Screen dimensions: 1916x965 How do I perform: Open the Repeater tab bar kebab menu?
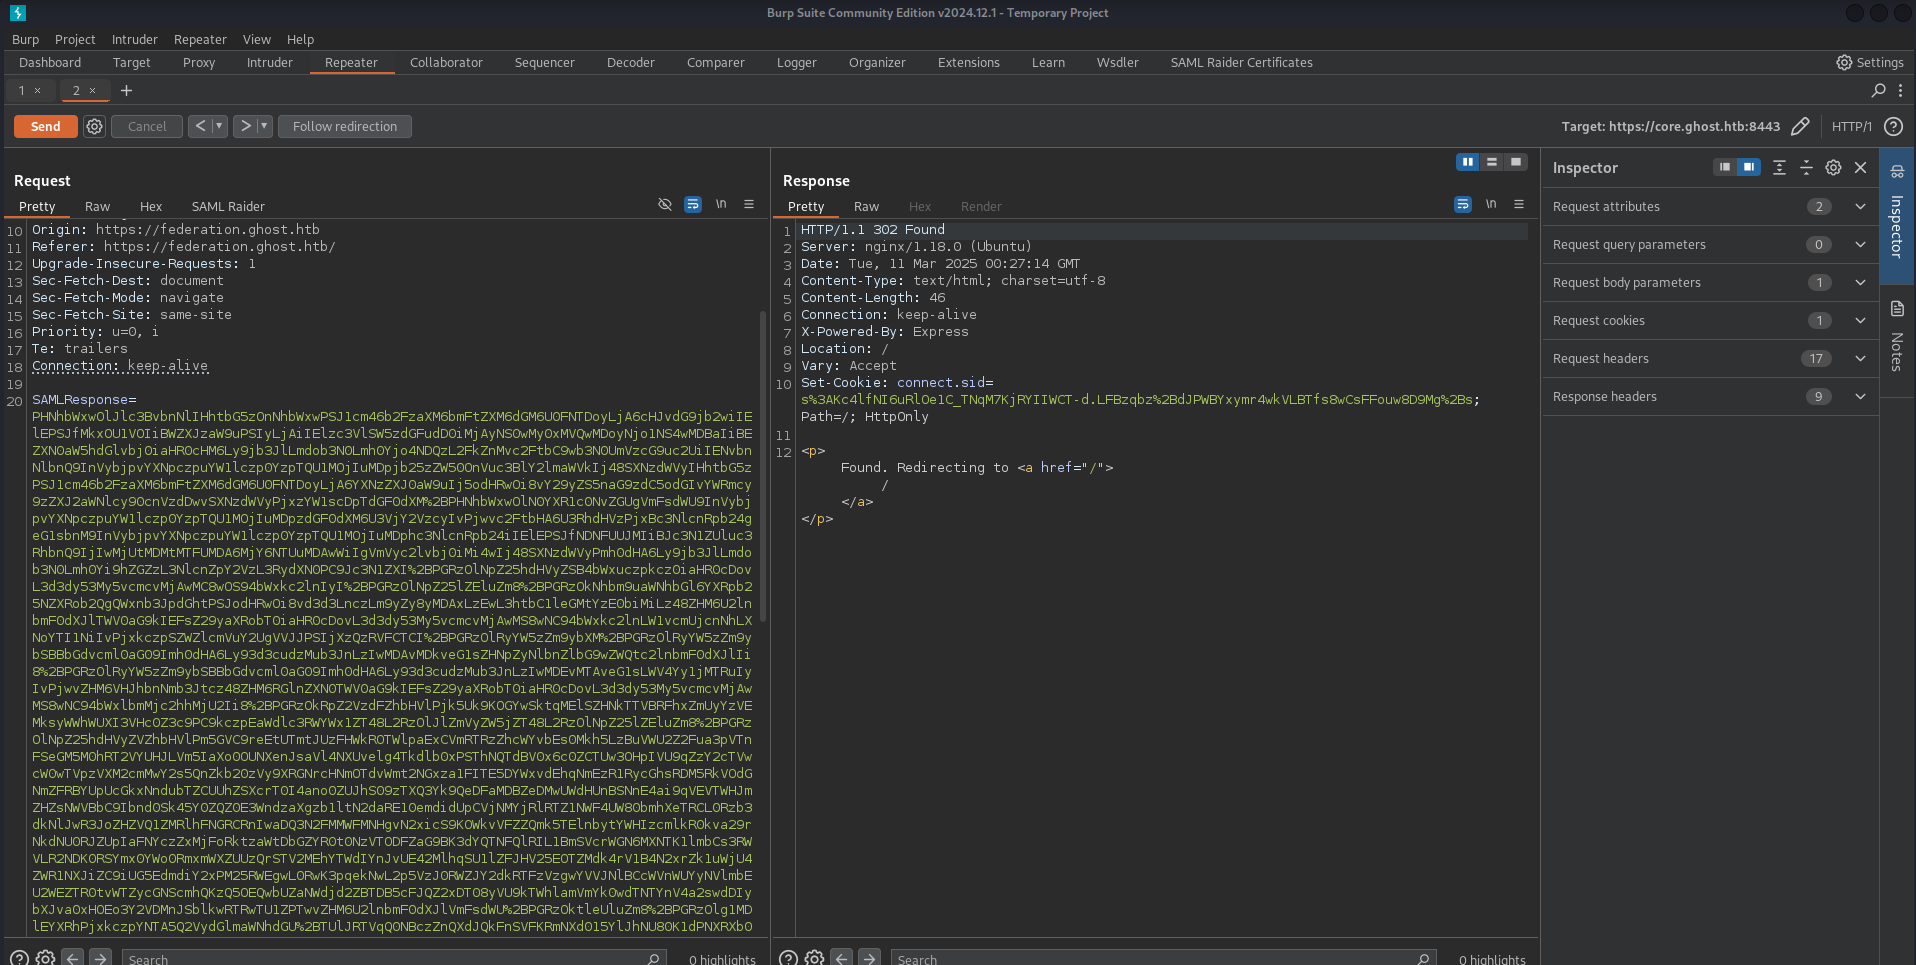pos(1900,90)
